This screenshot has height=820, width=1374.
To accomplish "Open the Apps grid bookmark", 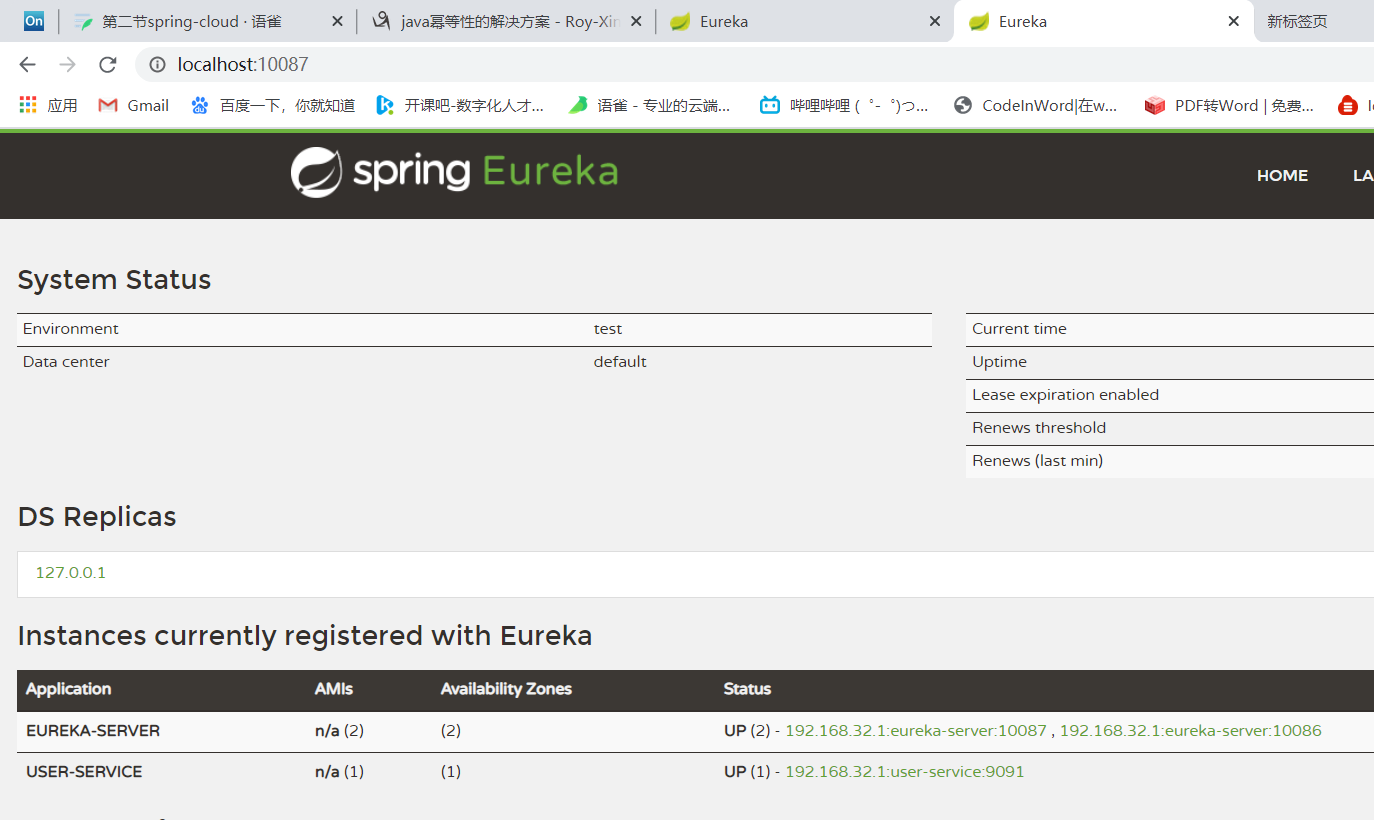I will click(48, 105).
